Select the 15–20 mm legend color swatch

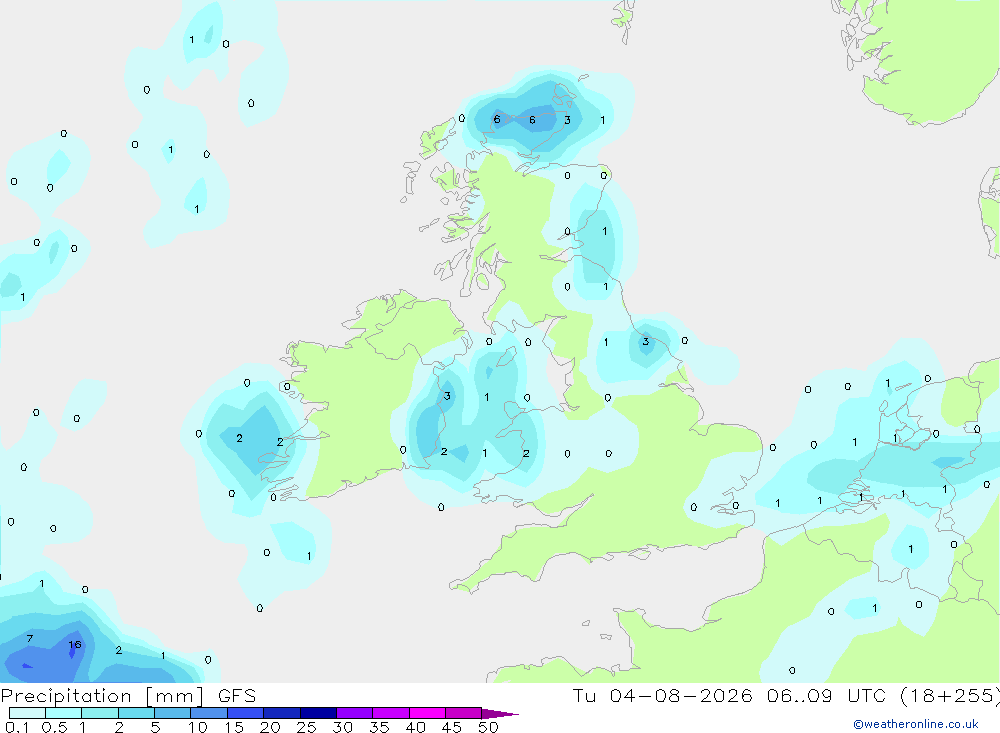tap(246, 713)
